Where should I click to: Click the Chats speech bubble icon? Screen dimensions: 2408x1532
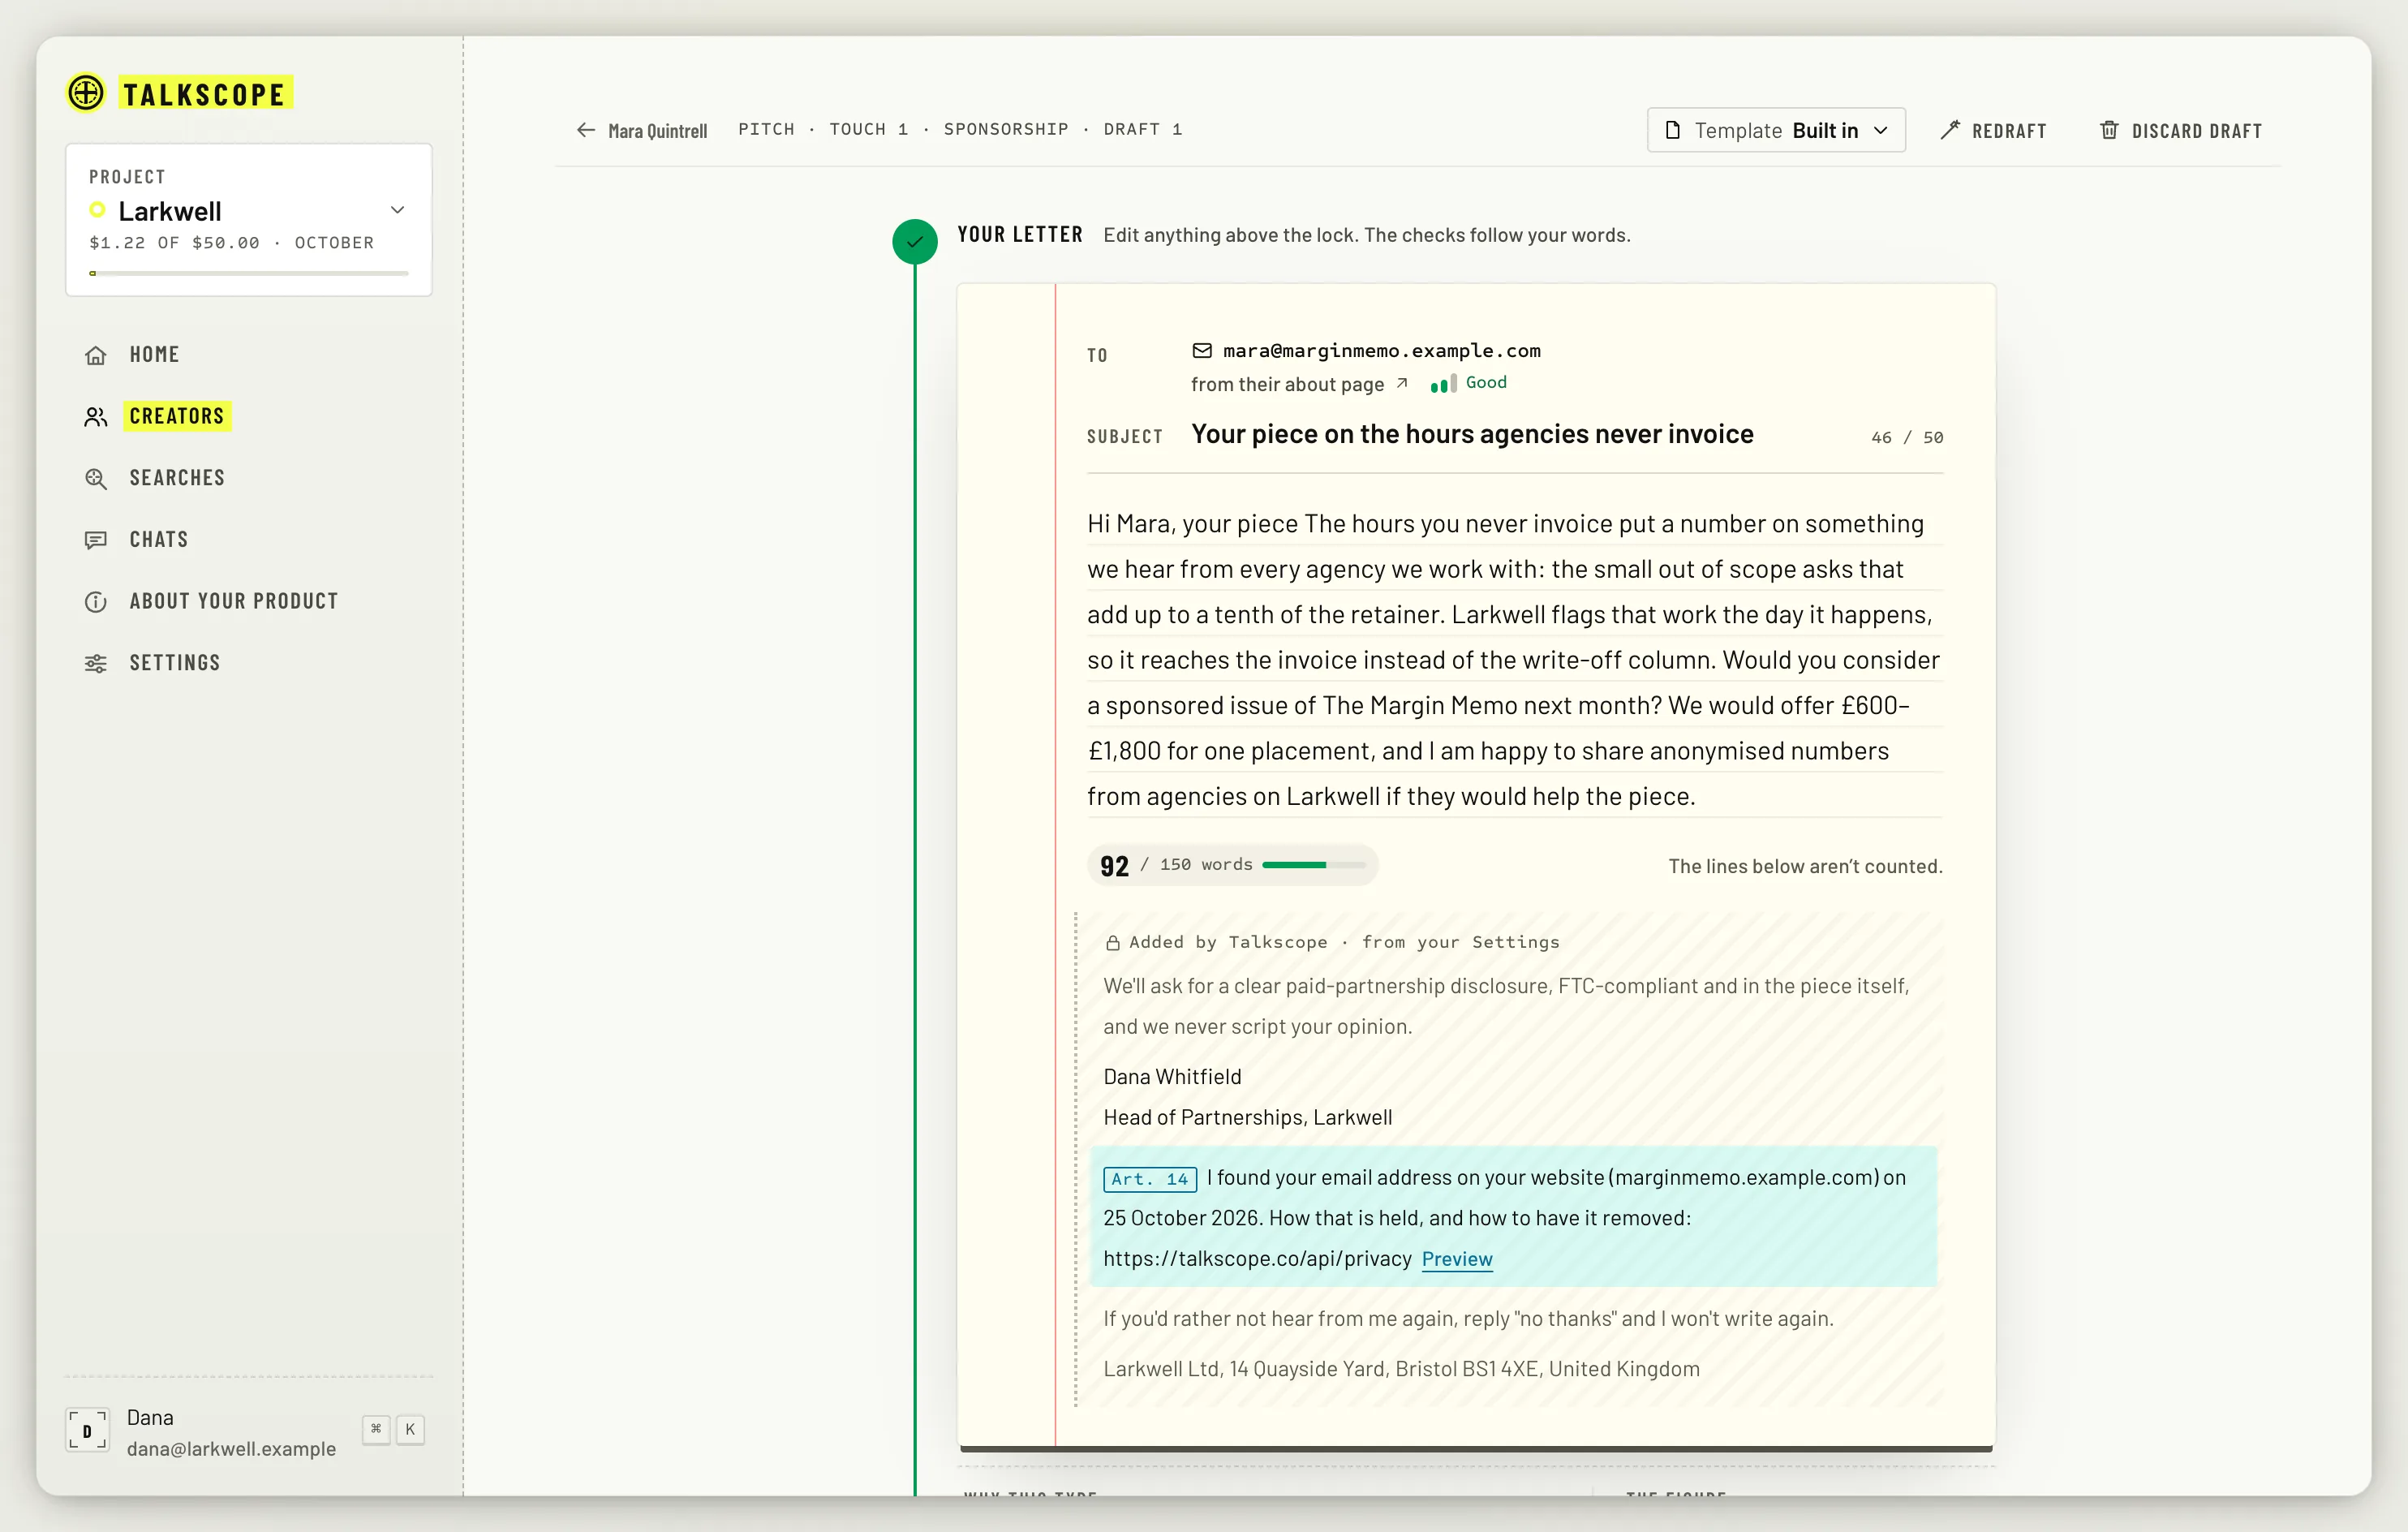[x=96, y=540]
